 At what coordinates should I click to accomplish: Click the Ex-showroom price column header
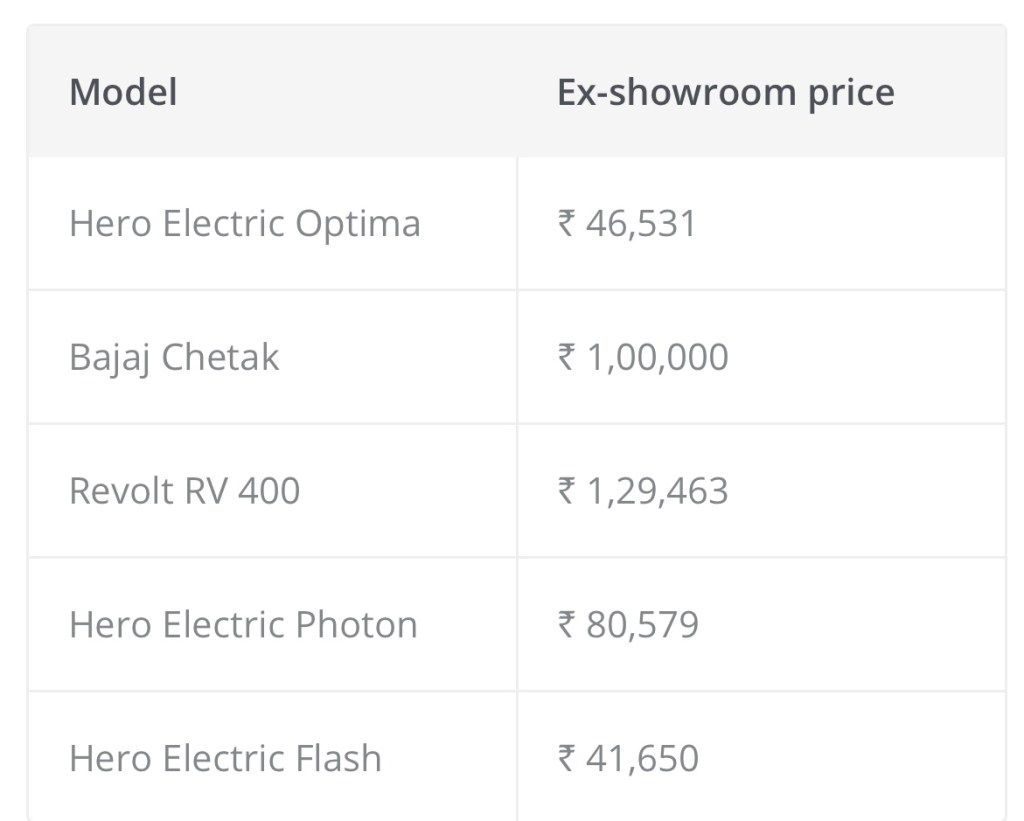tap(725, 93)
